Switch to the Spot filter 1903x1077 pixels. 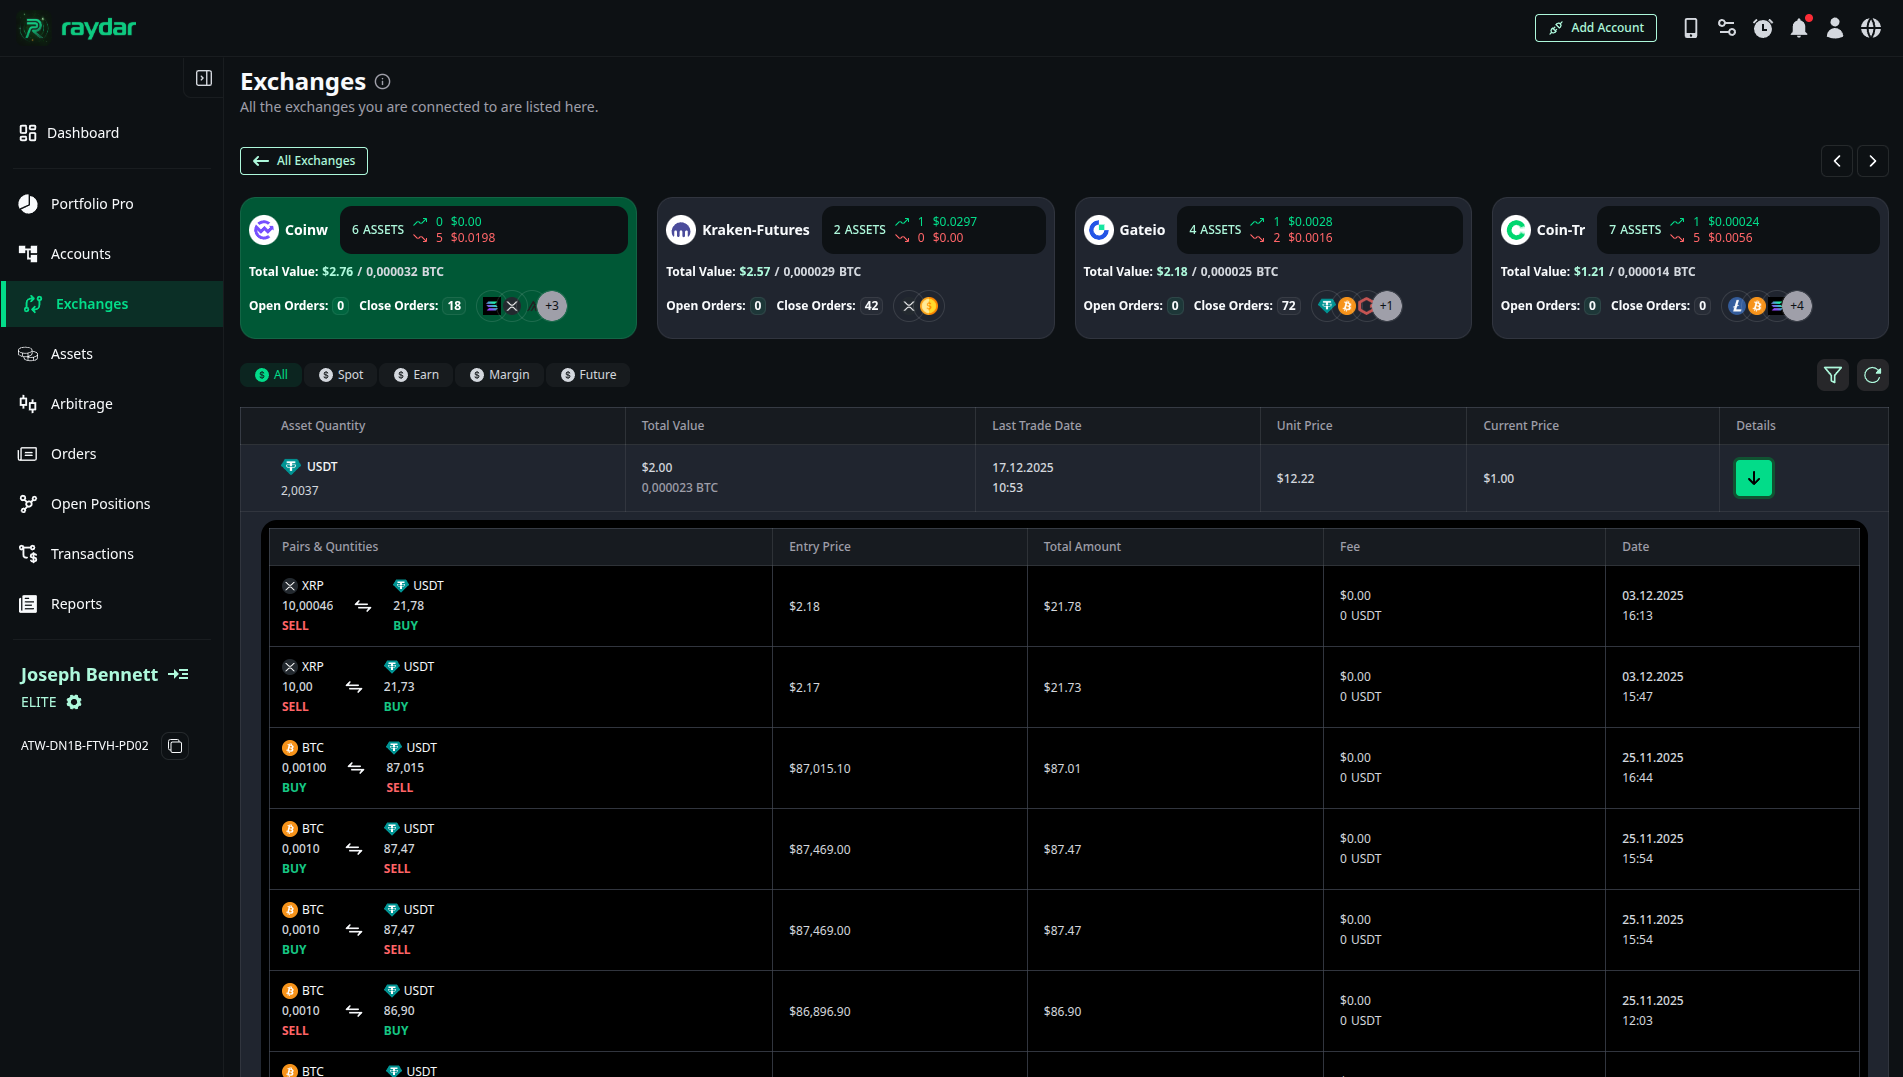(x=340, y=374)
